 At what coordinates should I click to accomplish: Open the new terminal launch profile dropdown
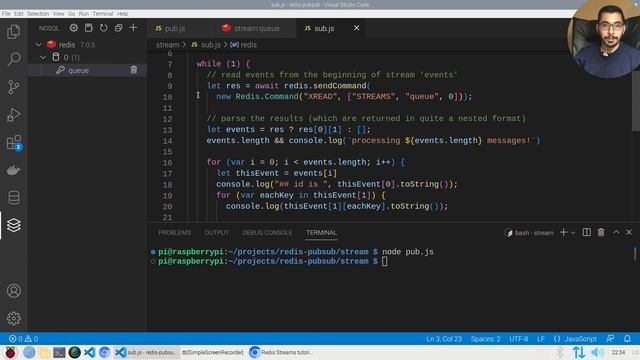coord(573,233)
